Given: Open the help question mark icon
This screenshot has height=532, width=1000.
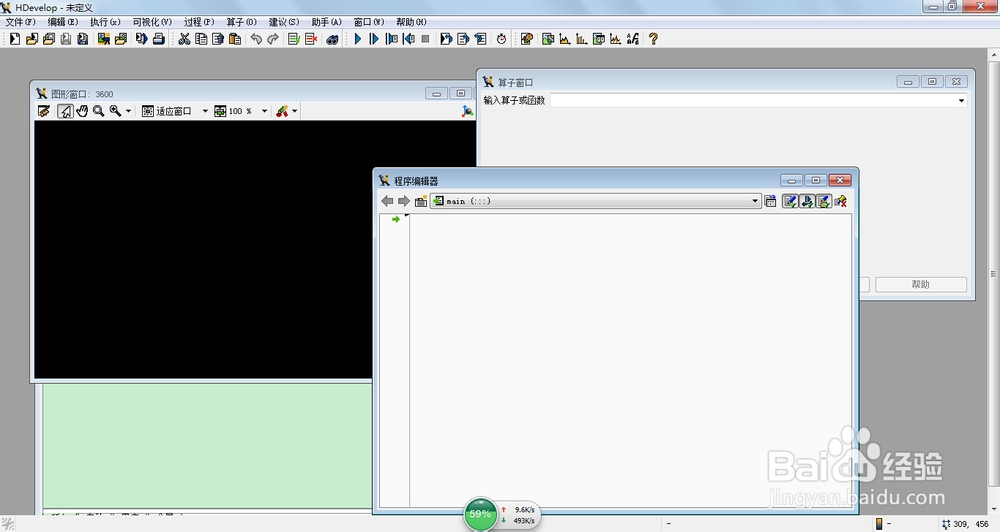Looking at the screenshot, I should (x=653, y=39).
